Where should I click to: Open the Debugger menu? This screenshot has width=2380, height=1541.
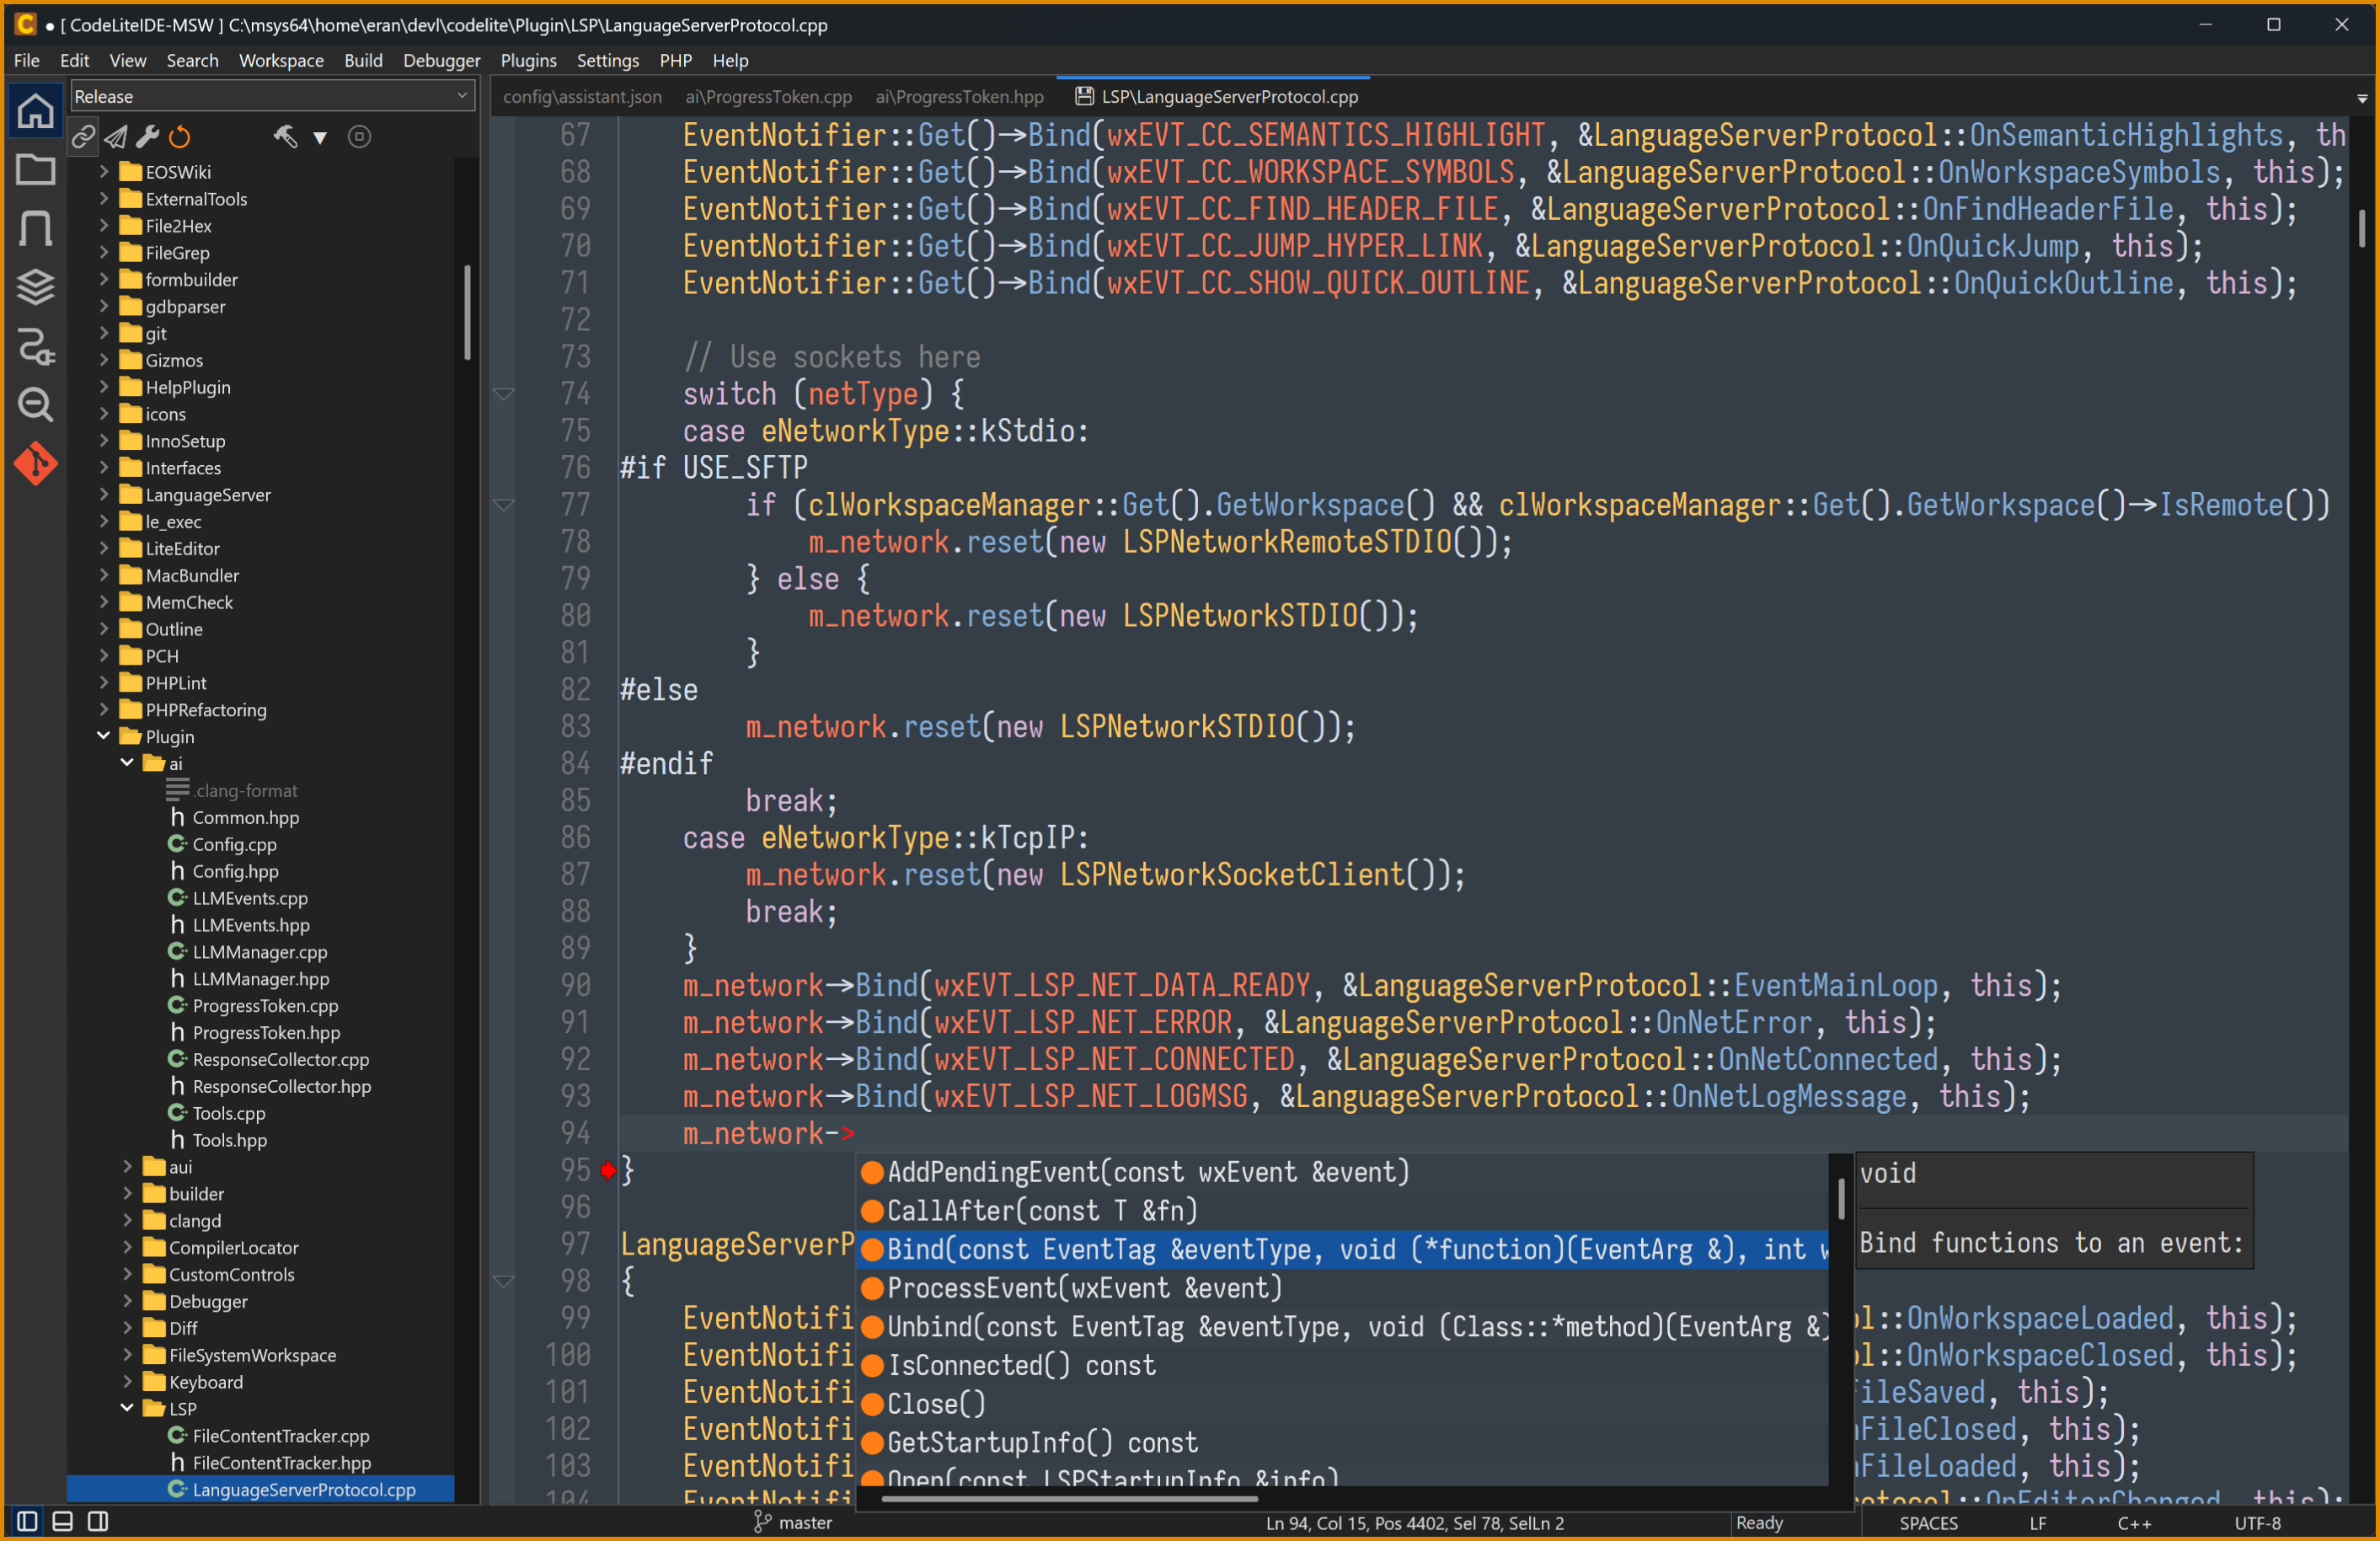[x=441, y=60]
